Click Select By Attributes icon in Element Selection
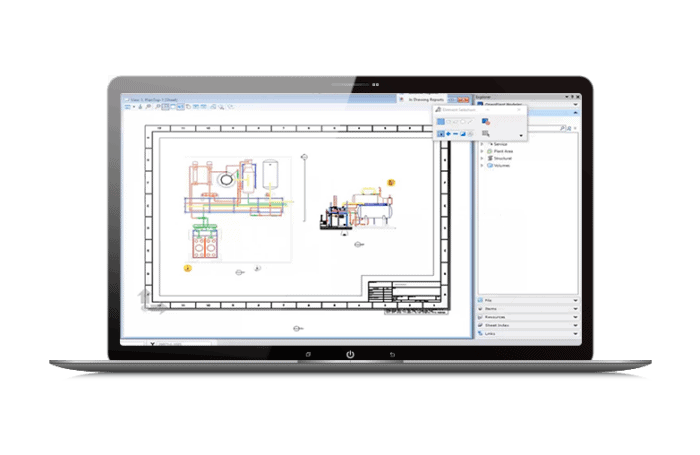Image resolution: width=700 pixels, height=455 pixels. click(x=486, y=121)
